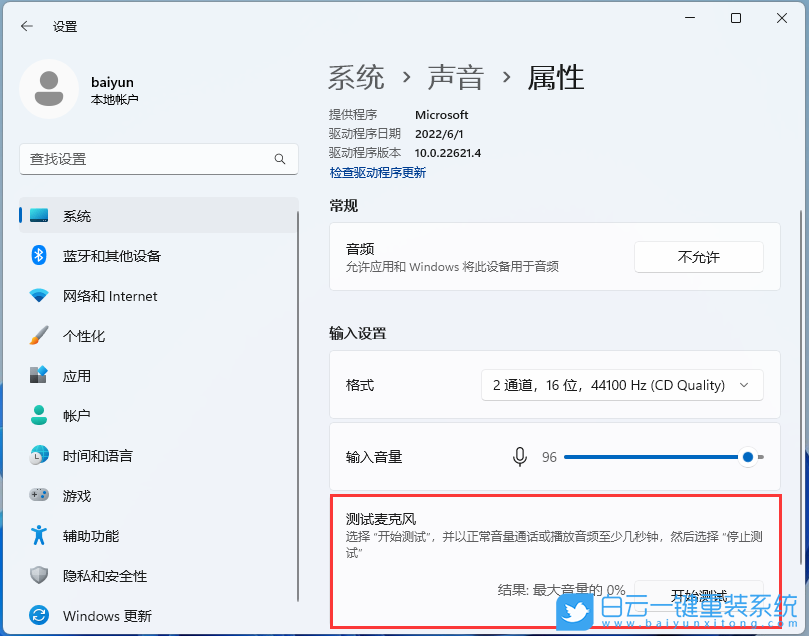
Task: Click 不允许 to block audio access
Action: coord(698,256)
